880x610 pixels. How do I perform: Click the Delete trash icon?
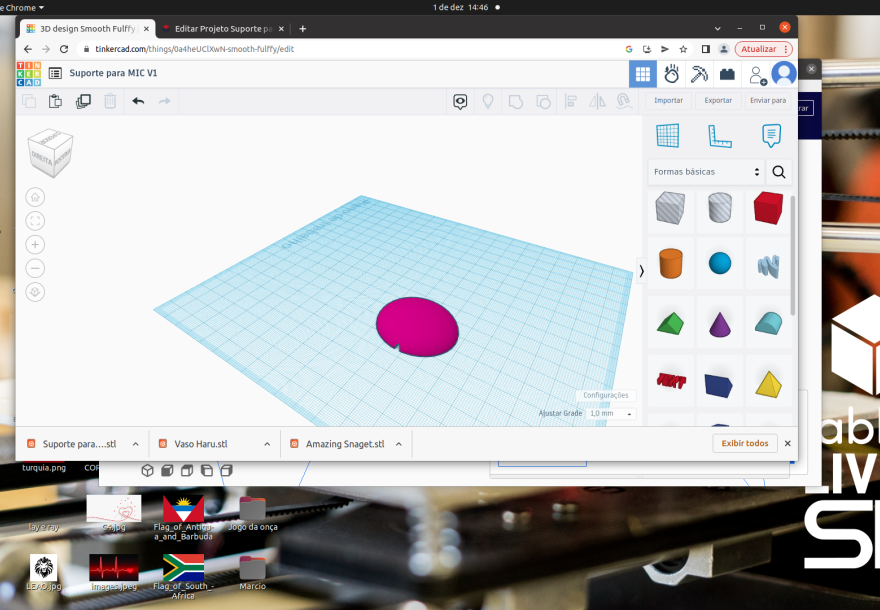tap(110, 101)
